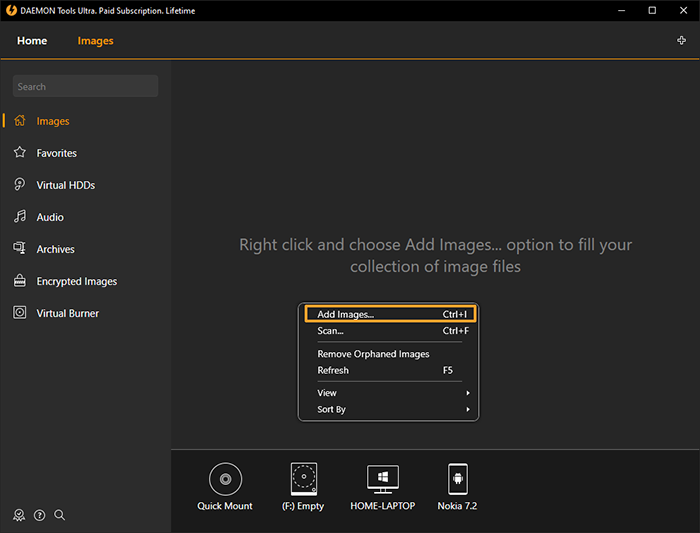The width and height of the screenshot is (700, 533).
Task: Select Refresh in the context menu
Action: point(391,371)
